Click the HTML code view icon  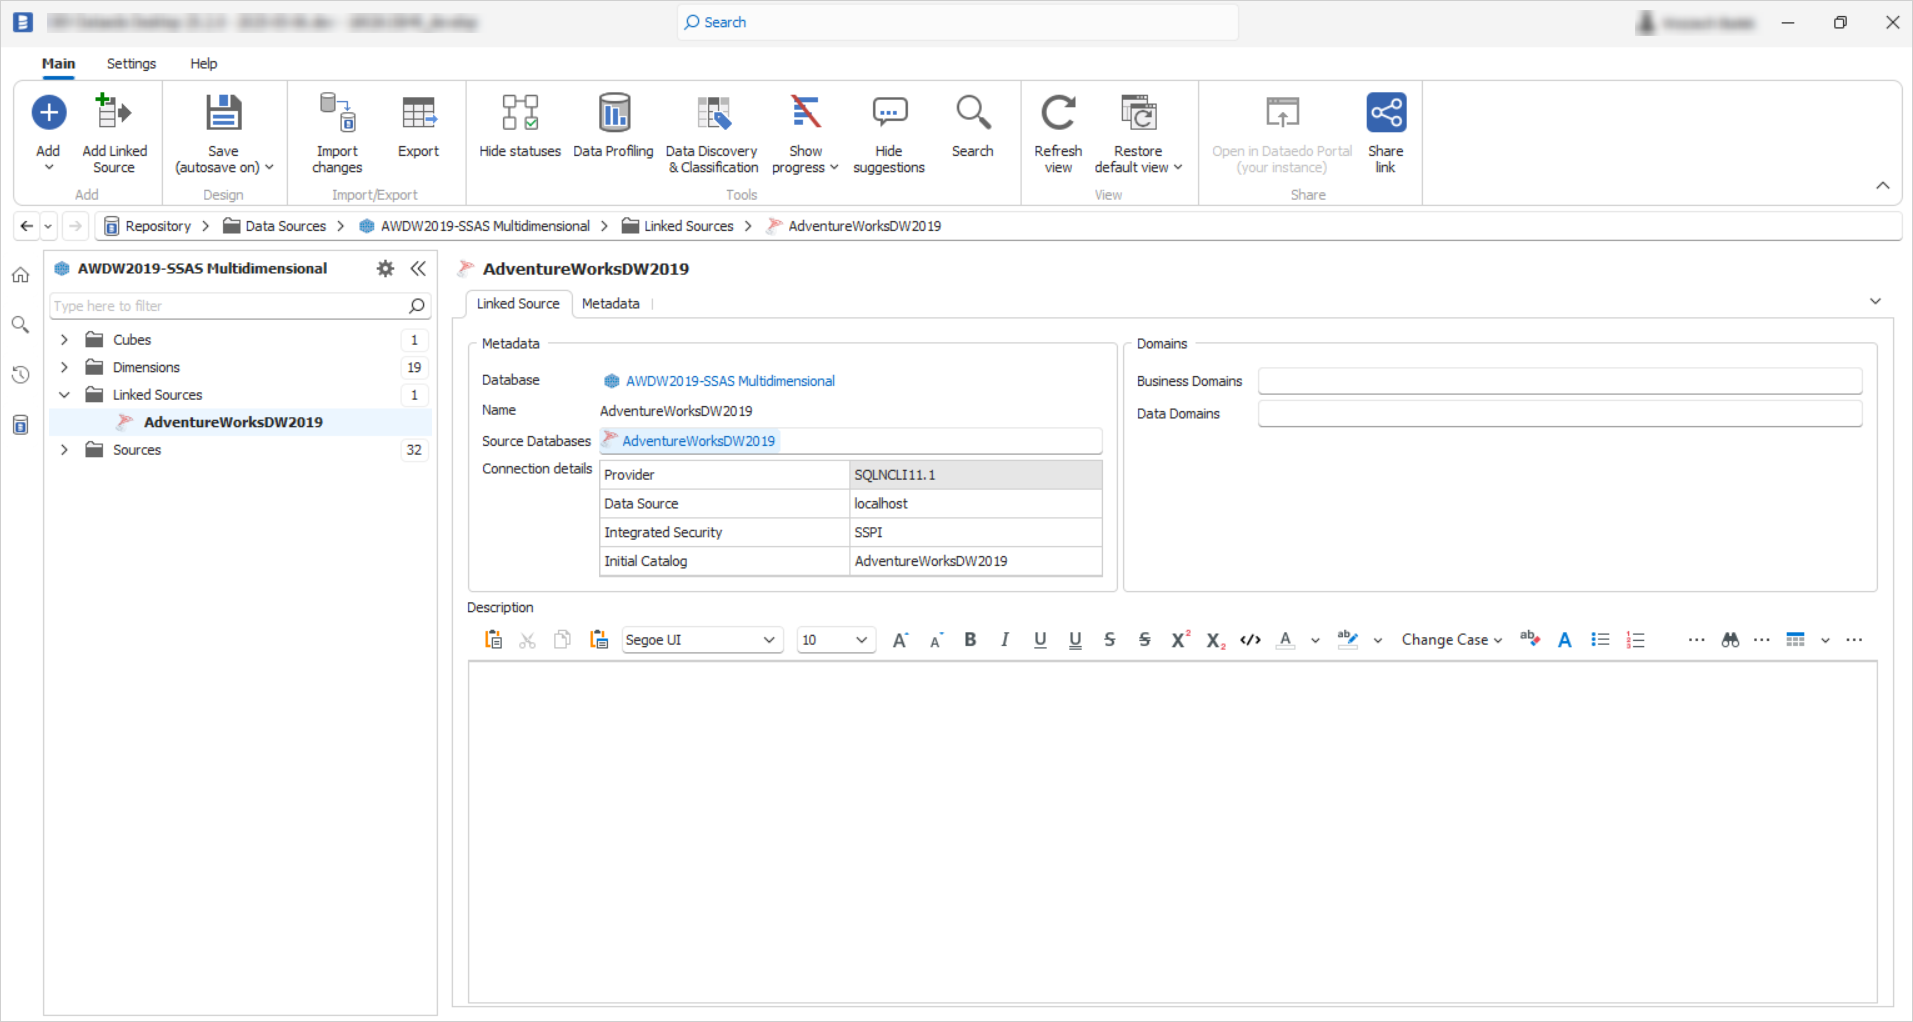pos(1250,640)
